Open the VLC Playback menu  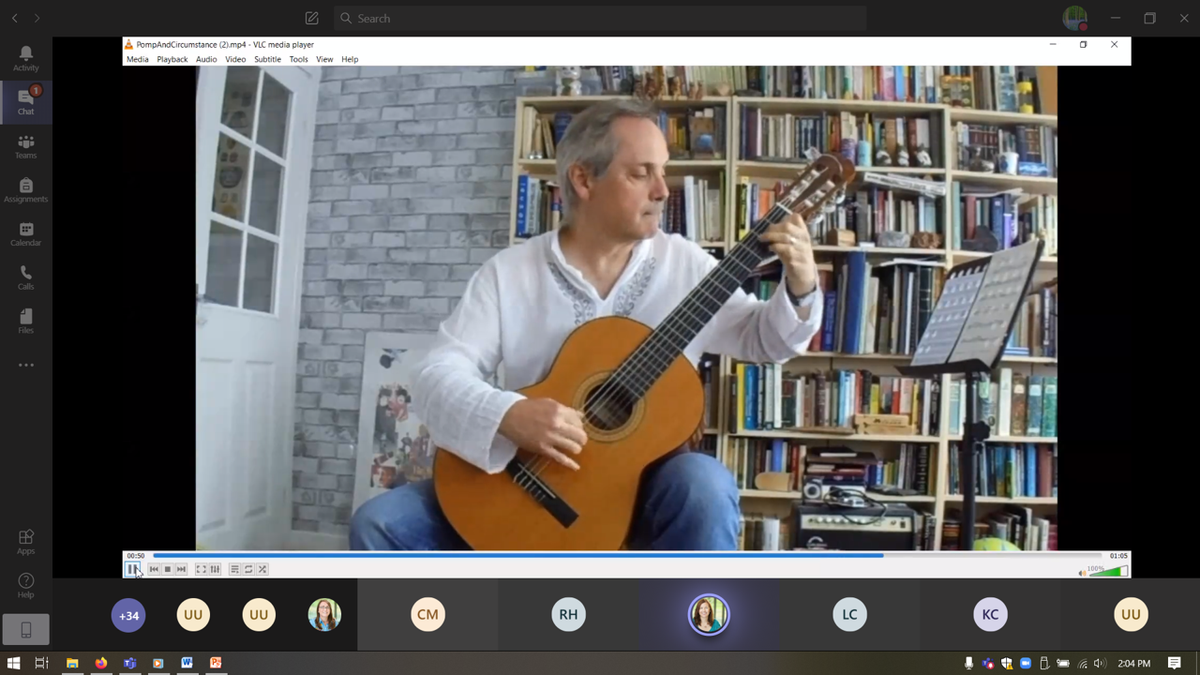pos(172,59)
